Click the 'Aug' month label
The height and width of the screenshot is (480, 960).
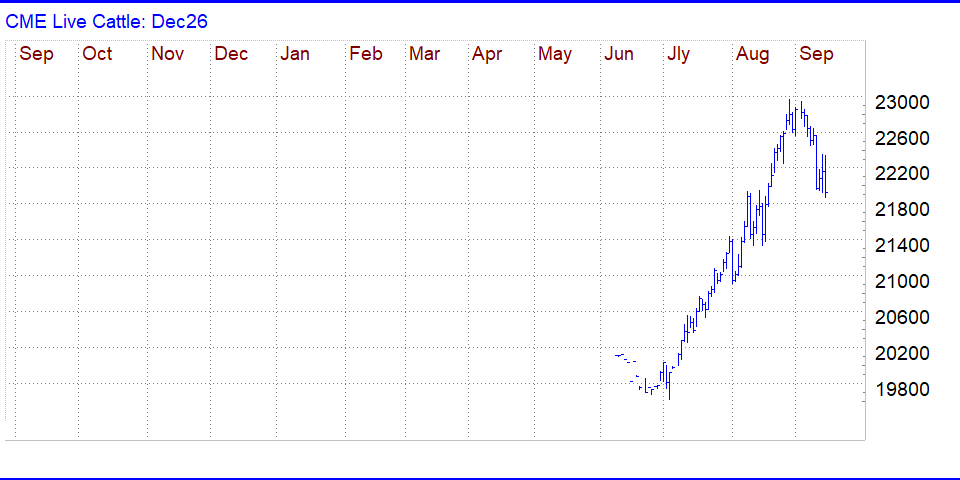coord(752,54)
